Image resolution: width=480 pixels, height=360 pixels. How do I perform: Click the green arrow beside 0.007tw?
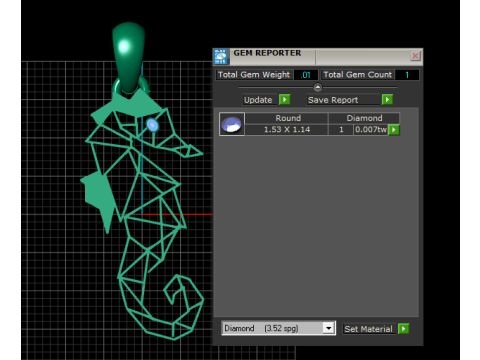[x=394, y=129]
